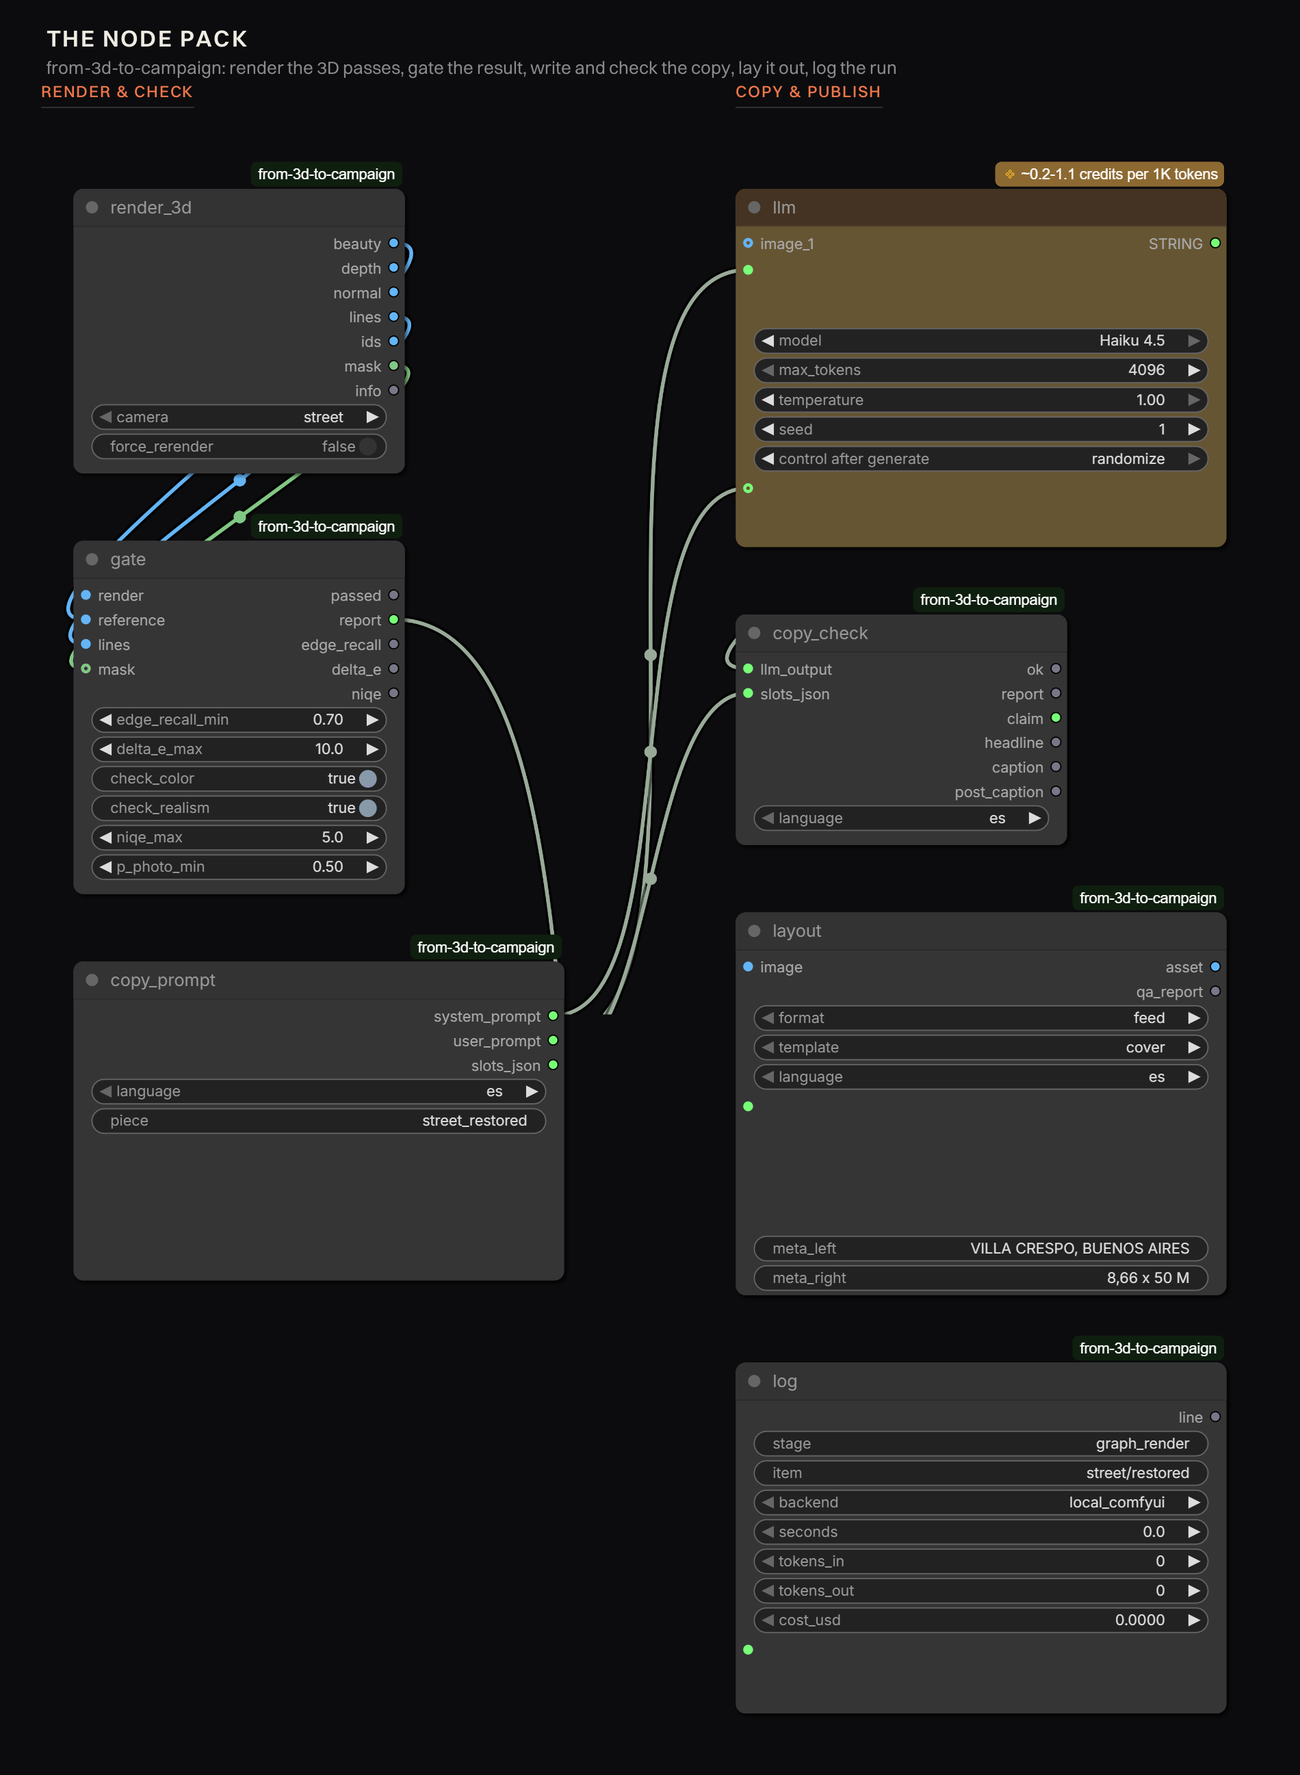This screenshot has height=1775, width=1300.
Task: Click the right arrow of the camera selector
Action: 372,417
